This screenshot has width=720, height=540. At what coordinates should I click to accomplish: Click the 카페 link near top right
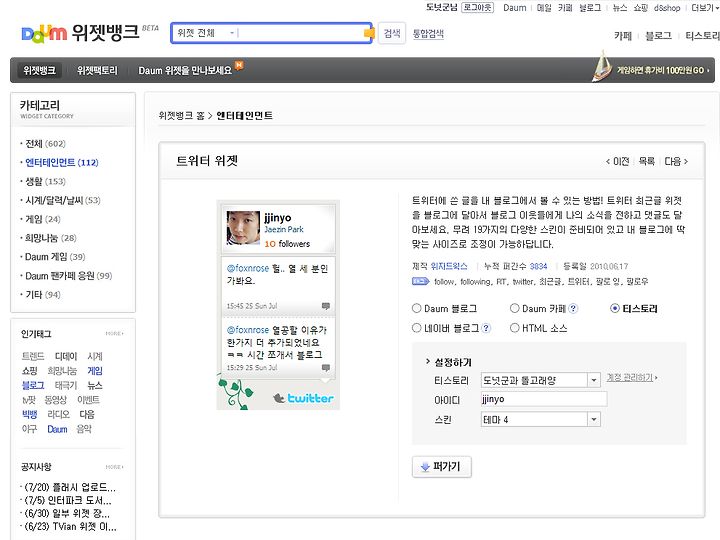coord(623,36)
